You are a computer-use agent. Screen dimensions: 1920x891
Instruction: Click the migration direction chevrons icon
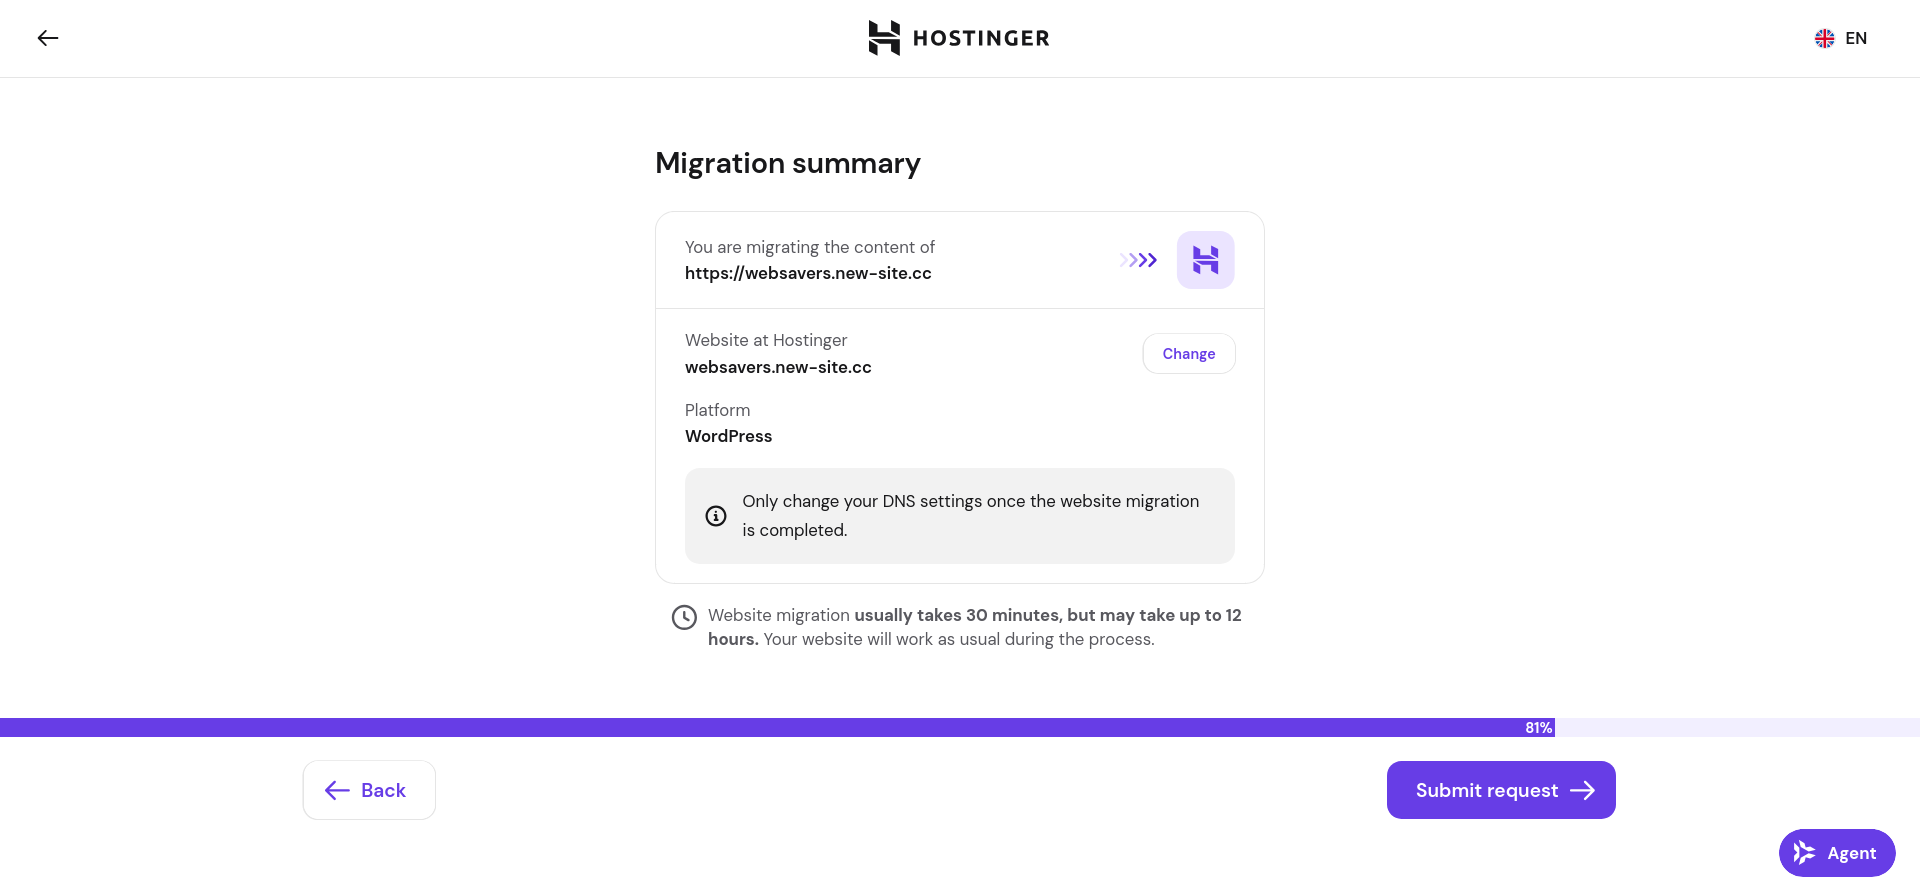click(1139, 260)
